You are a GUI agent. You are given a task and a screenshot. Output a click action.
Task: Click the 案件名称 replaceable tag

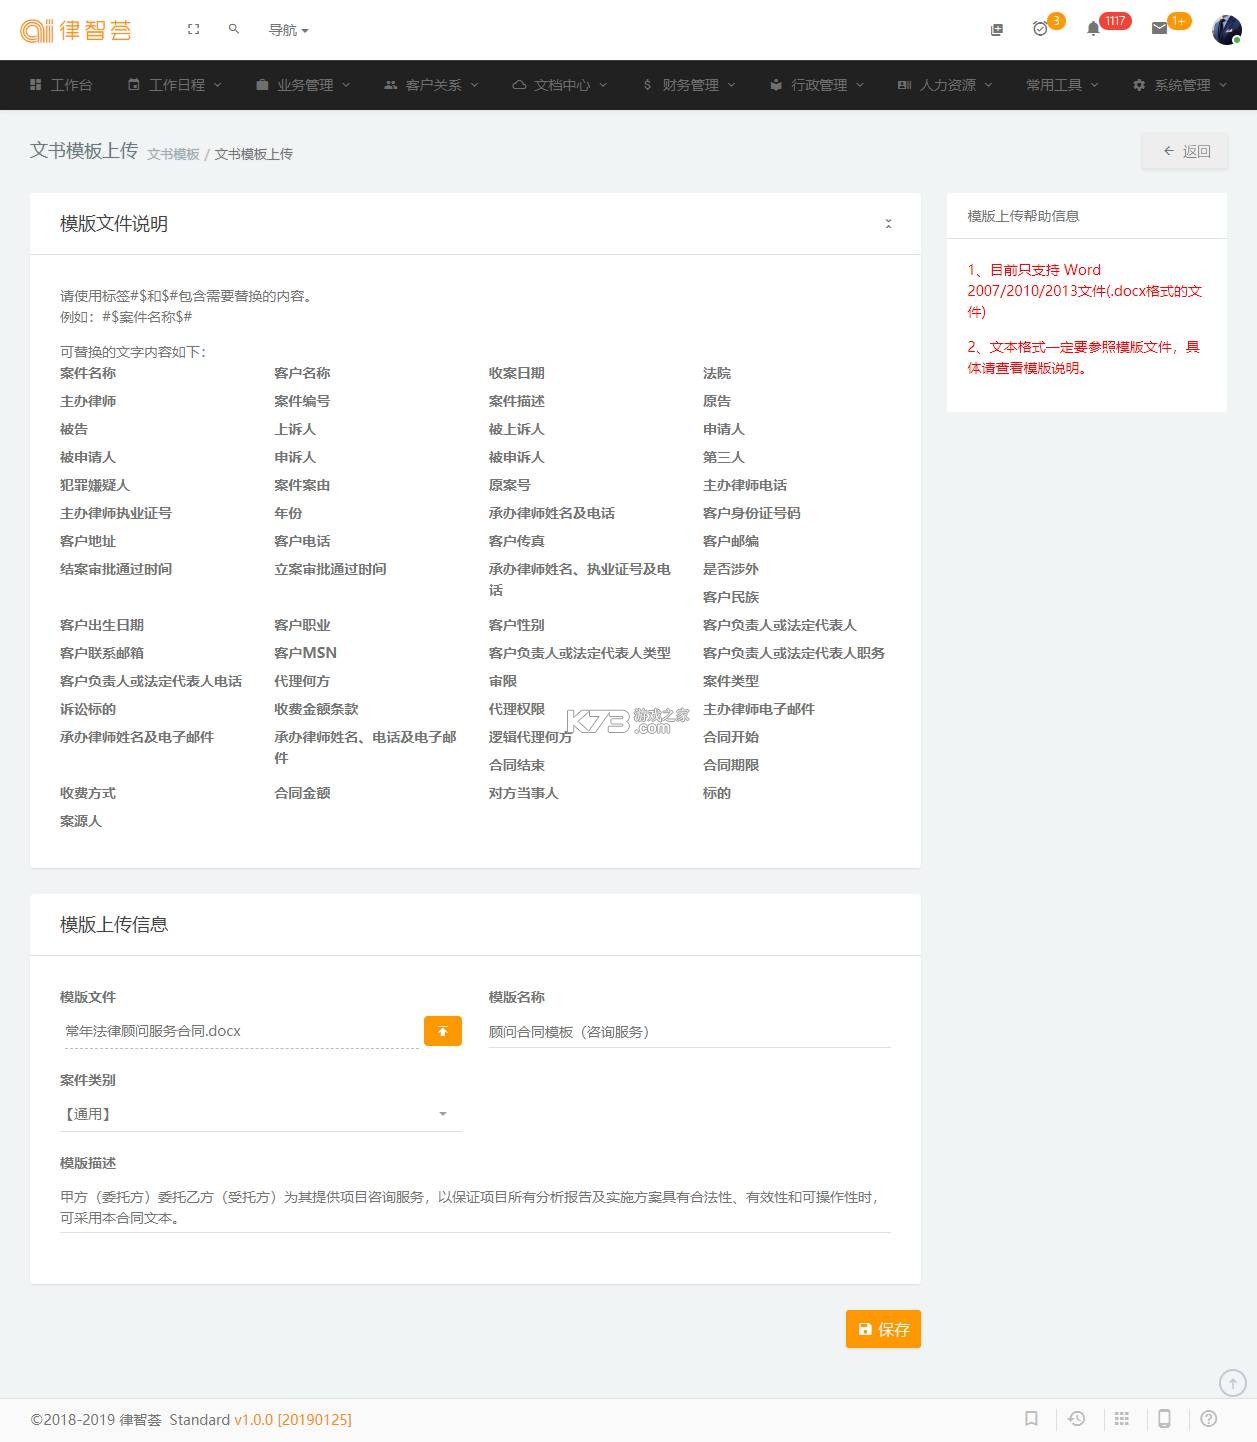coord(88,373)
